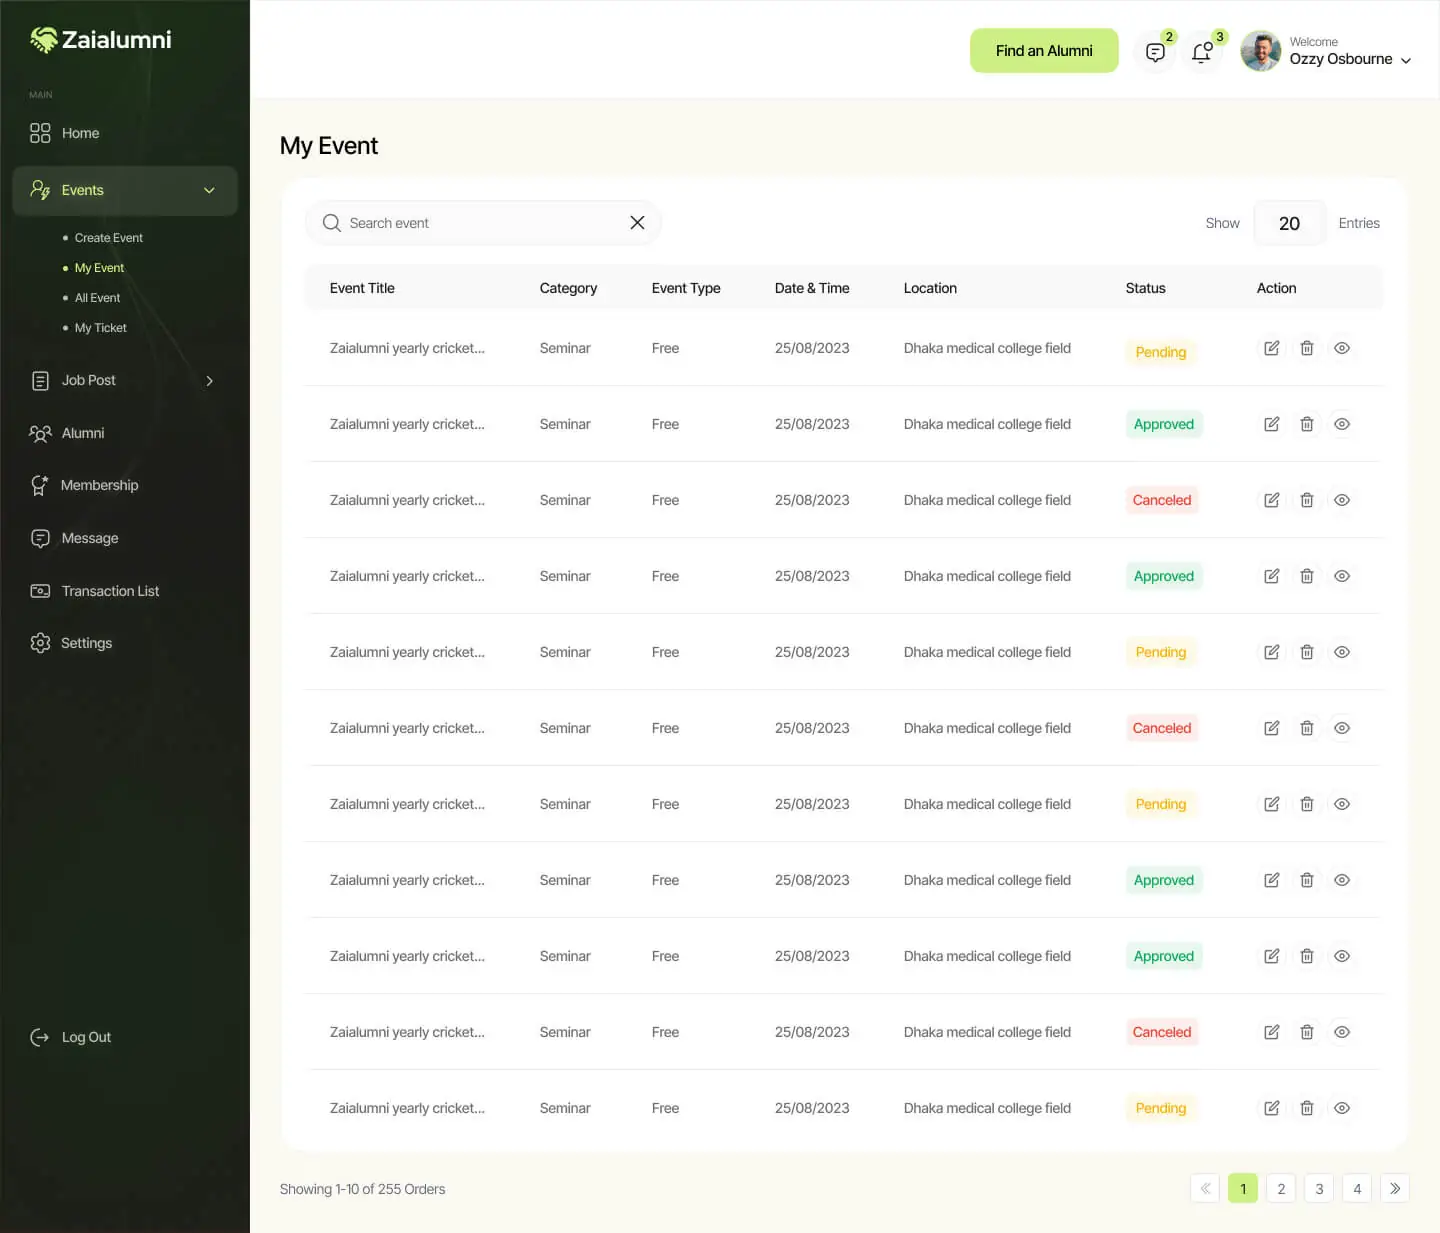The height and width of the screenshot is (1233, 1440).
Task: Collapse the Events menu chevron
Action: pos(209,190)
